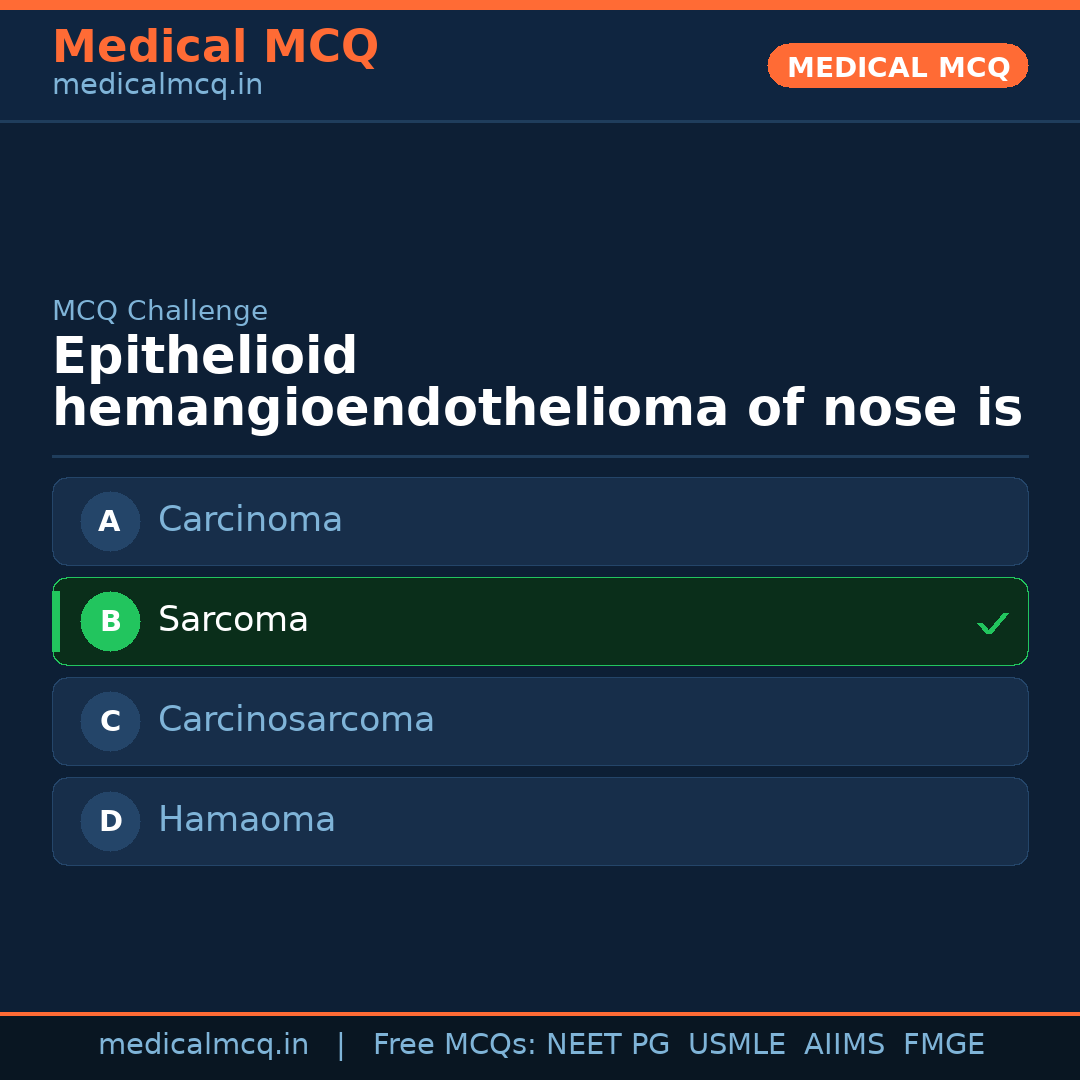Choose the letter C option circle

pos(110,721)
